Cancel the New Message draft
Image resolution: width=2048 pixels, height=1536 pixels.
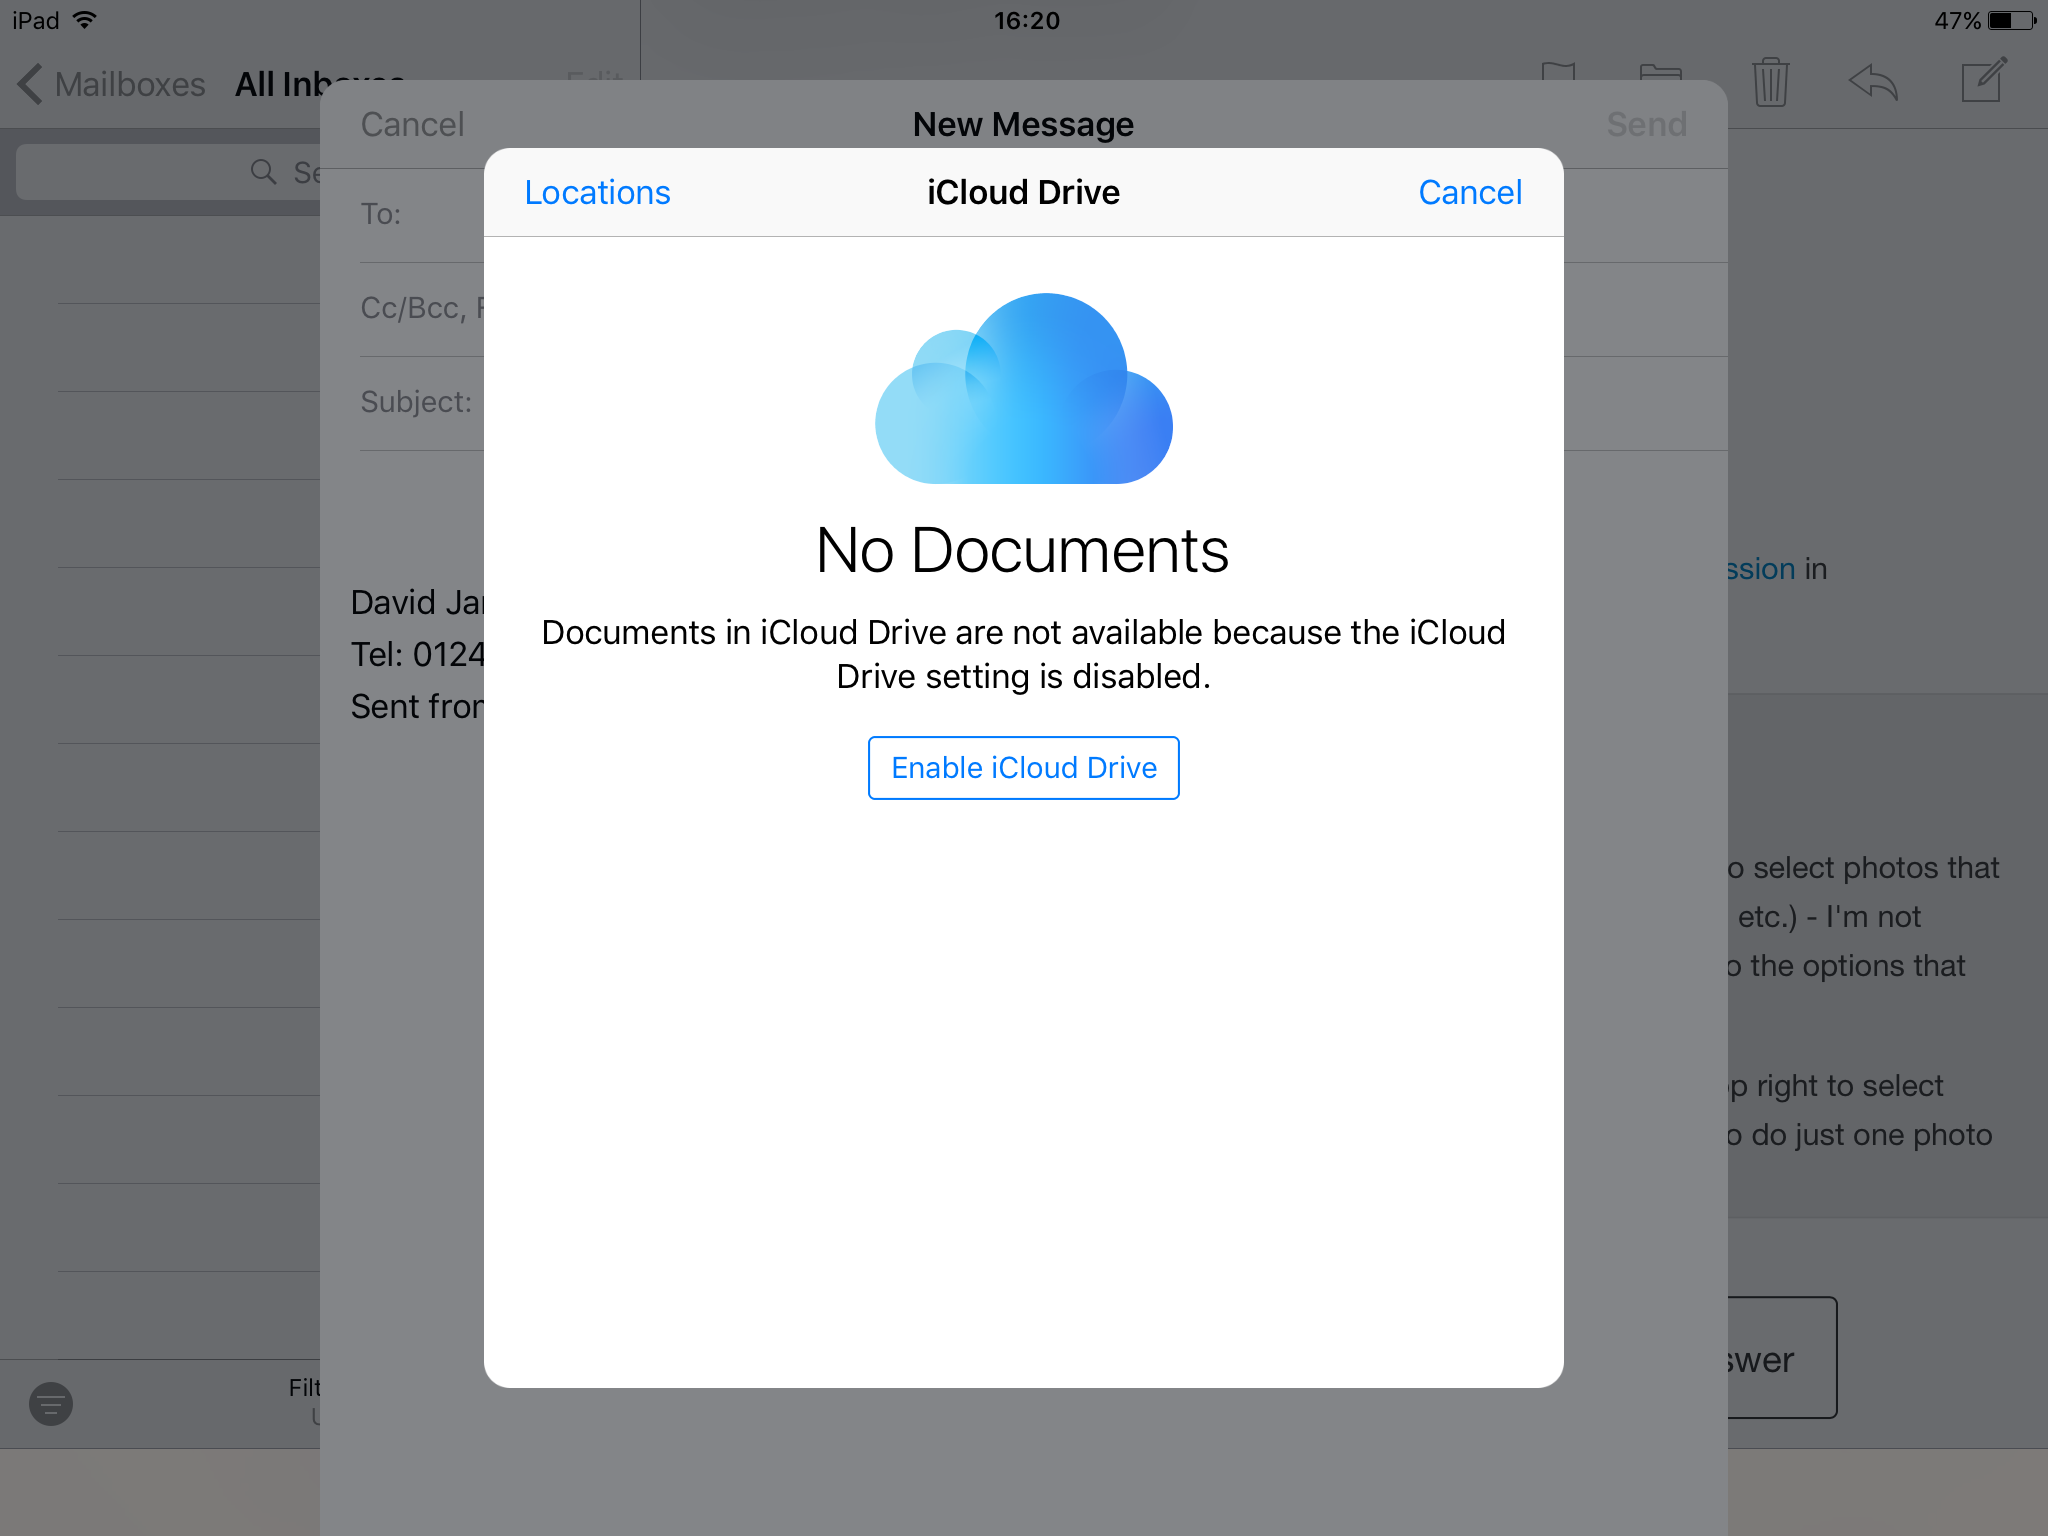[412, 124]
